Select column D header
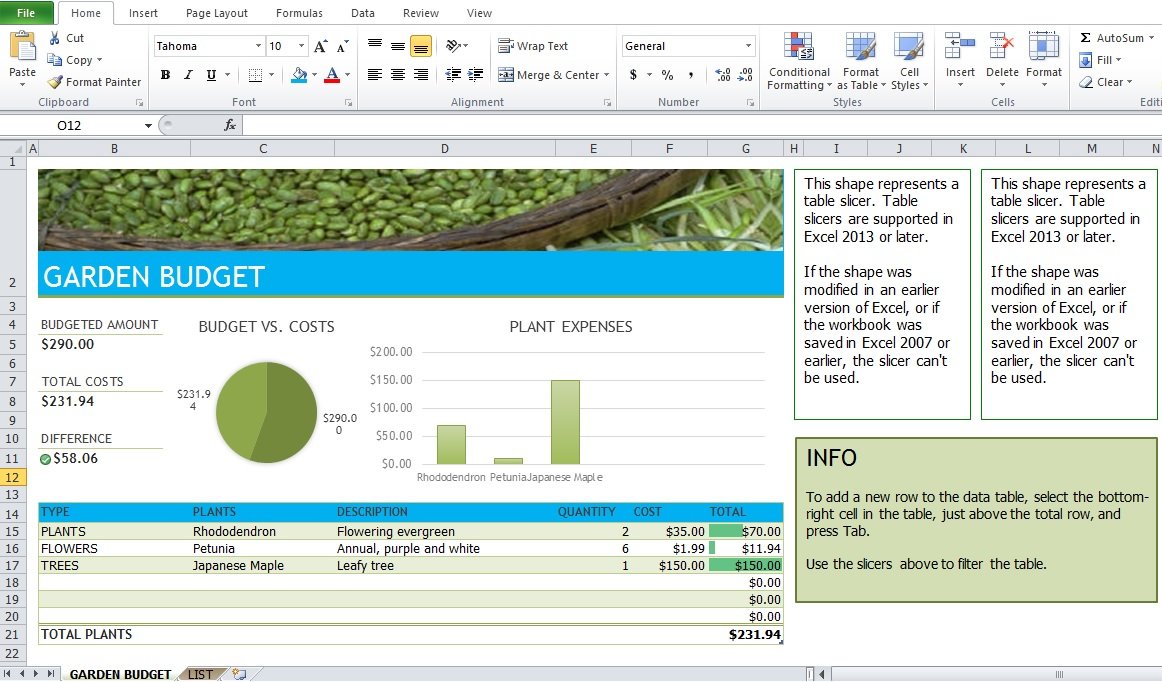 pyautogui.click(x=445, y=149)
